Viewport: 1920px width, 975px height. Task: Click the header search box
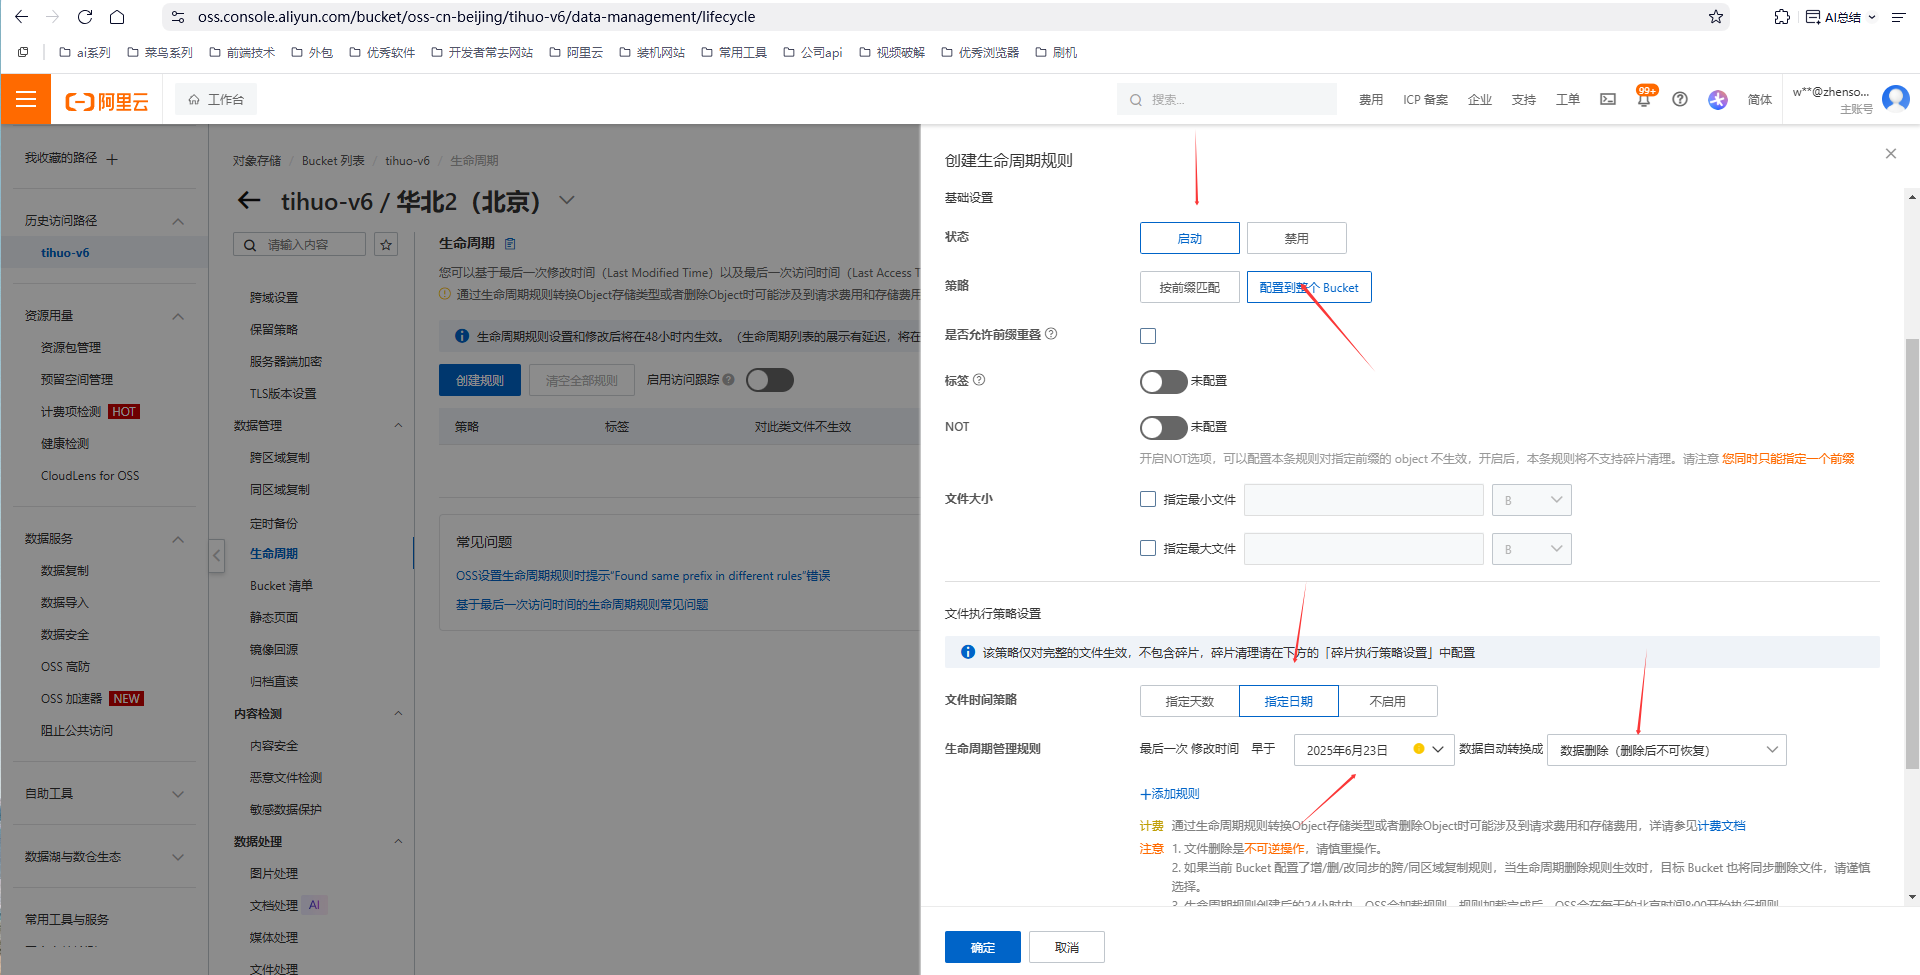pos(1227,99)
